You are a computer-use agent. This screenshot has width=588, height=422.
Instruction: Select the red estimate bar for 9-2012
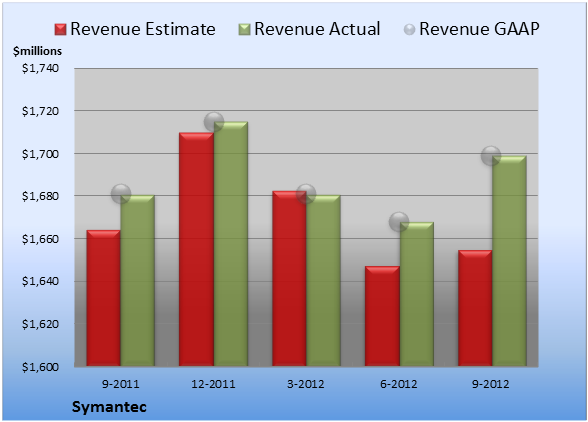coord(475,308)
